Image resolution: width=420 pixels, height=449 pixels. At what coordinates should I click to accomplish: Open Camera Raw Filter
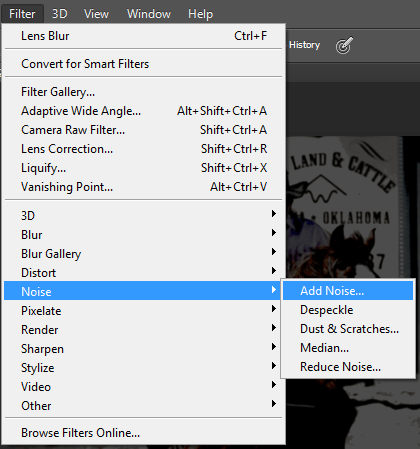coord(144,130)
